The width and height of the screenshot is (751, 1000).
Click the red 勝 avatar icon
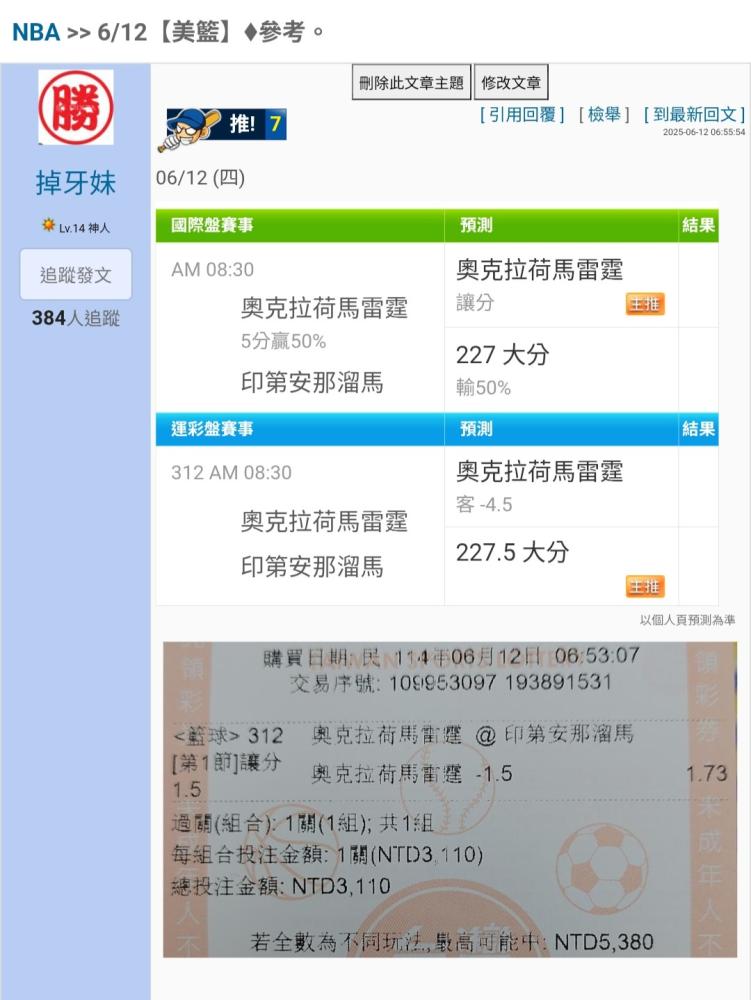click(76, 107)
